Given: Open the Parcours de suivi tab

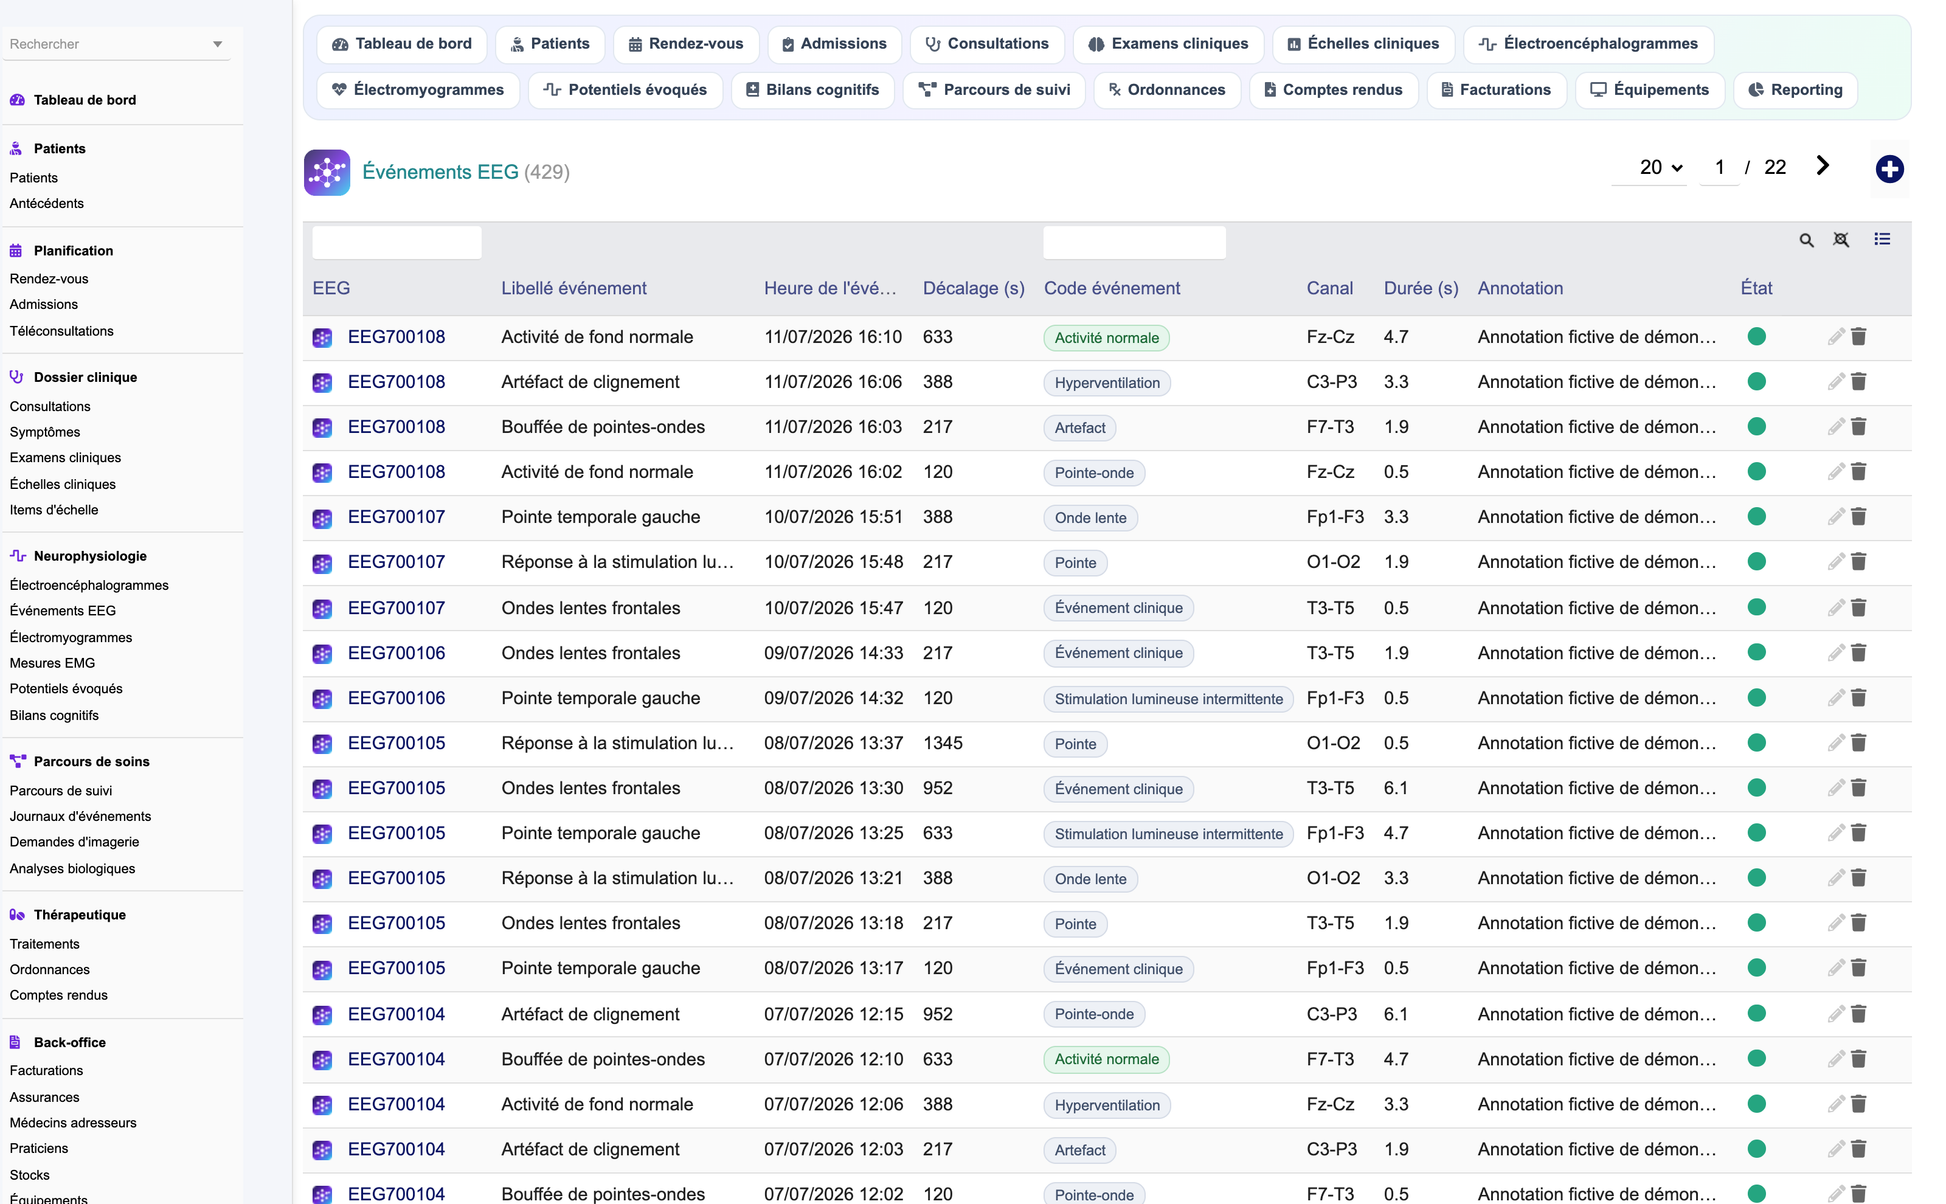Looking at the screenshot, I should coord(994,90).
